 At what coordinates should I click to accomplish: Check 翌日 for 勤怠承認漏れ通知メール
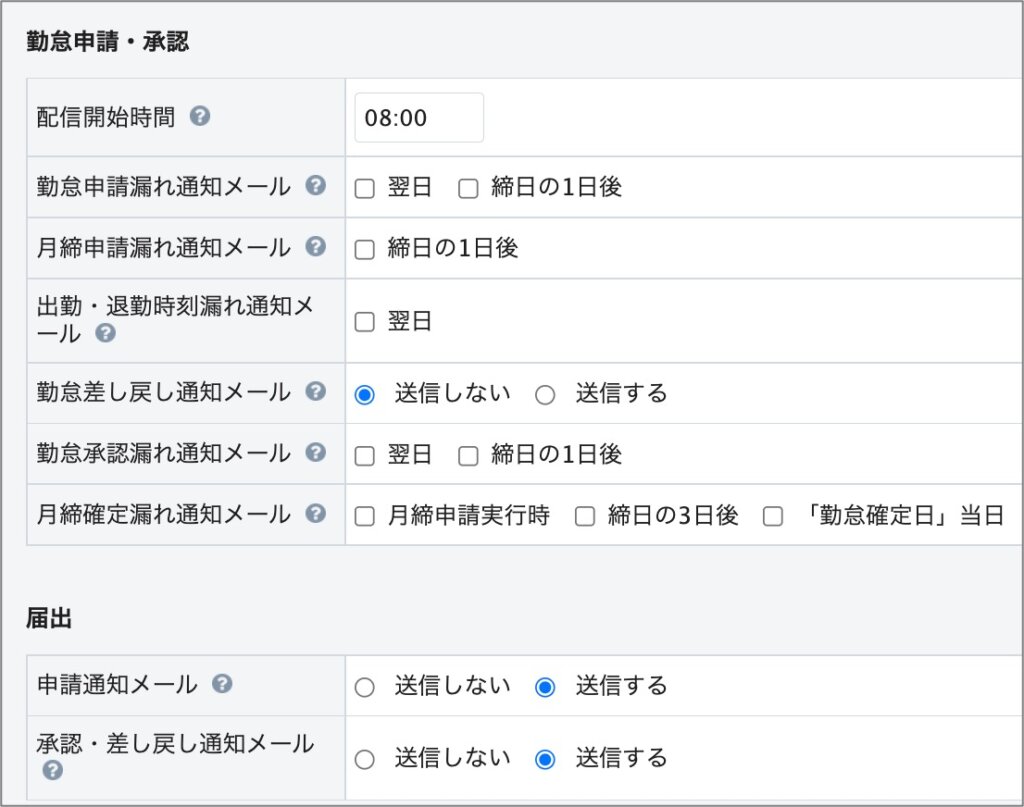[365, 456]
